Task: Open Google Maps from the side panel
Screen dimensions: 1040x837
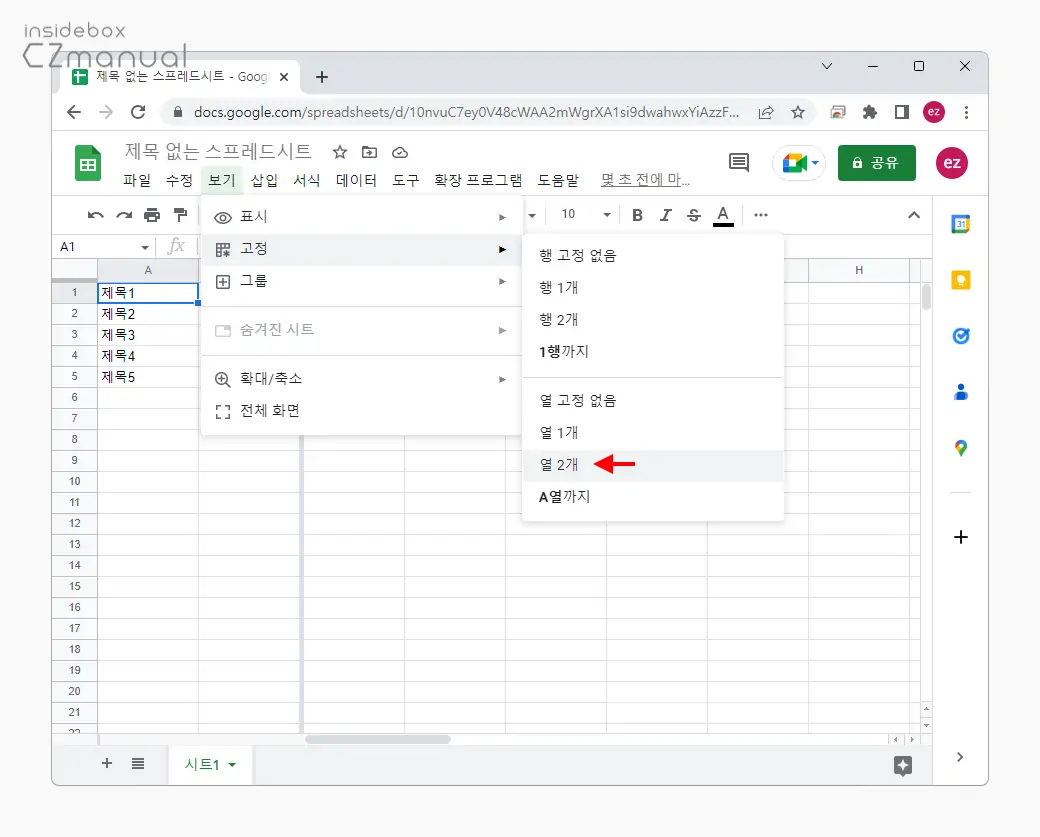Action: pyautogui.click(x=960, y=448)
